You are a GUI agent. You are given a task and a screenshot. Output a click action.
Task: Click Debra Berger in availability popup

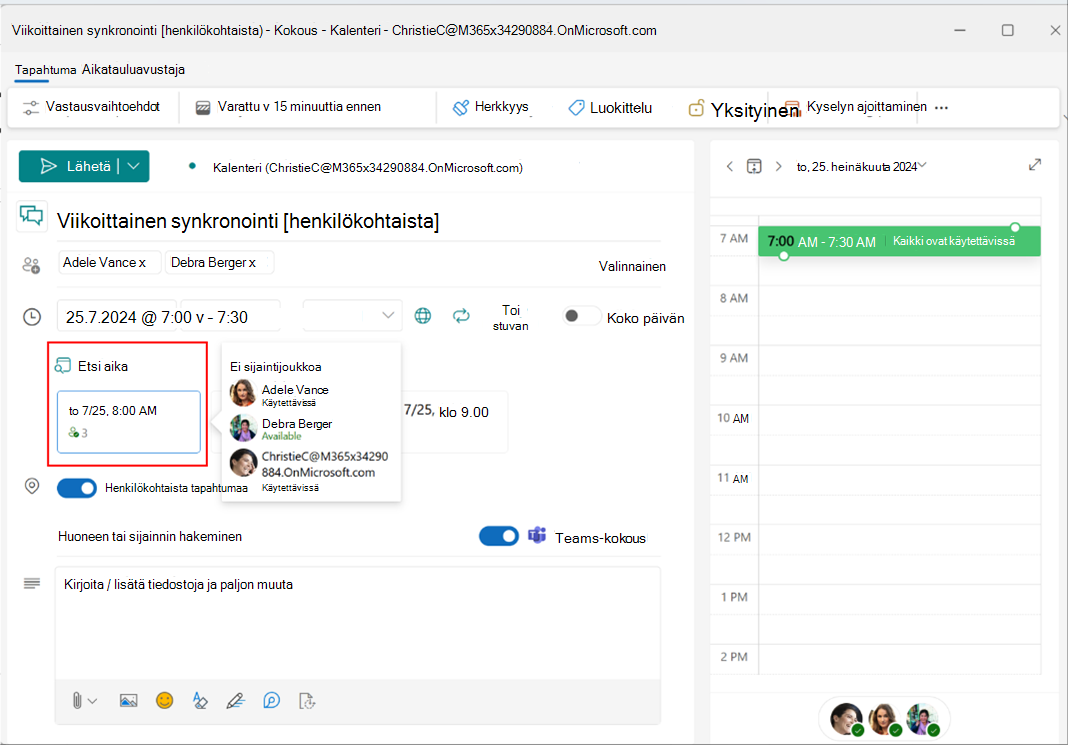click(297, 428)
